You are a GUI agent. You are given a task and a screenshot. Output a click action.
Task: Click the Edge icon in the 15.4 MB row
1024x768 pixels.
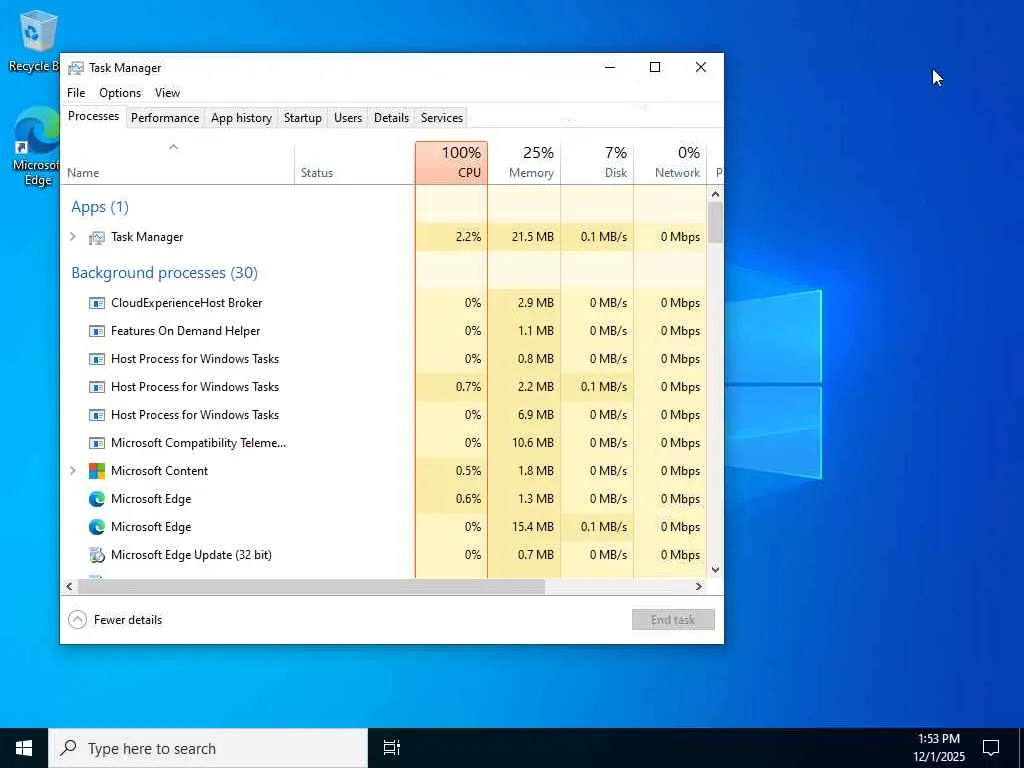coord(97,527)
